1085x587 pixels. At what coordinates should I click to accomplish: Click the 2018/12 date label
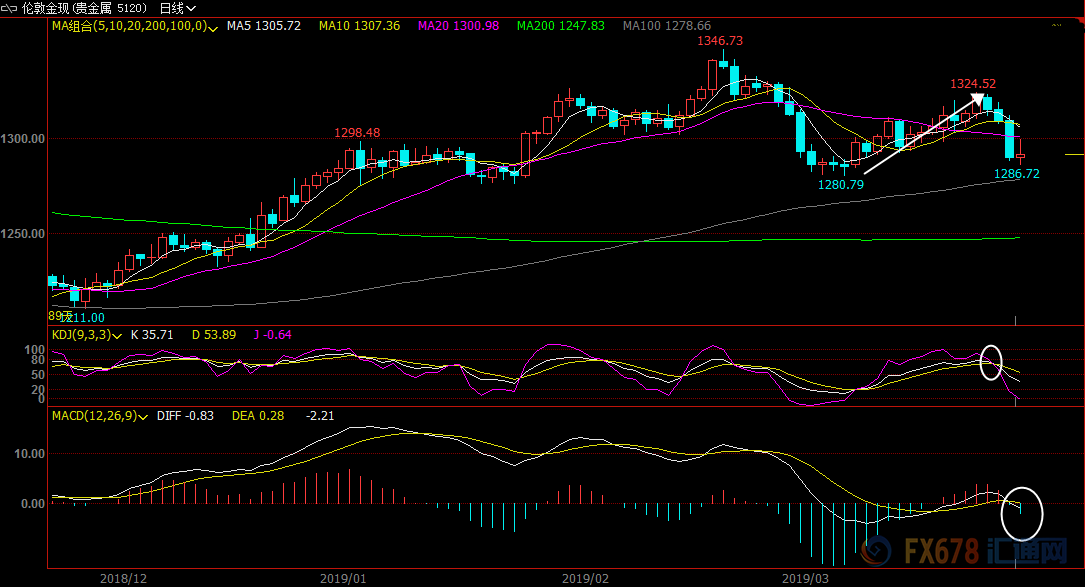(x=123, y=579)
